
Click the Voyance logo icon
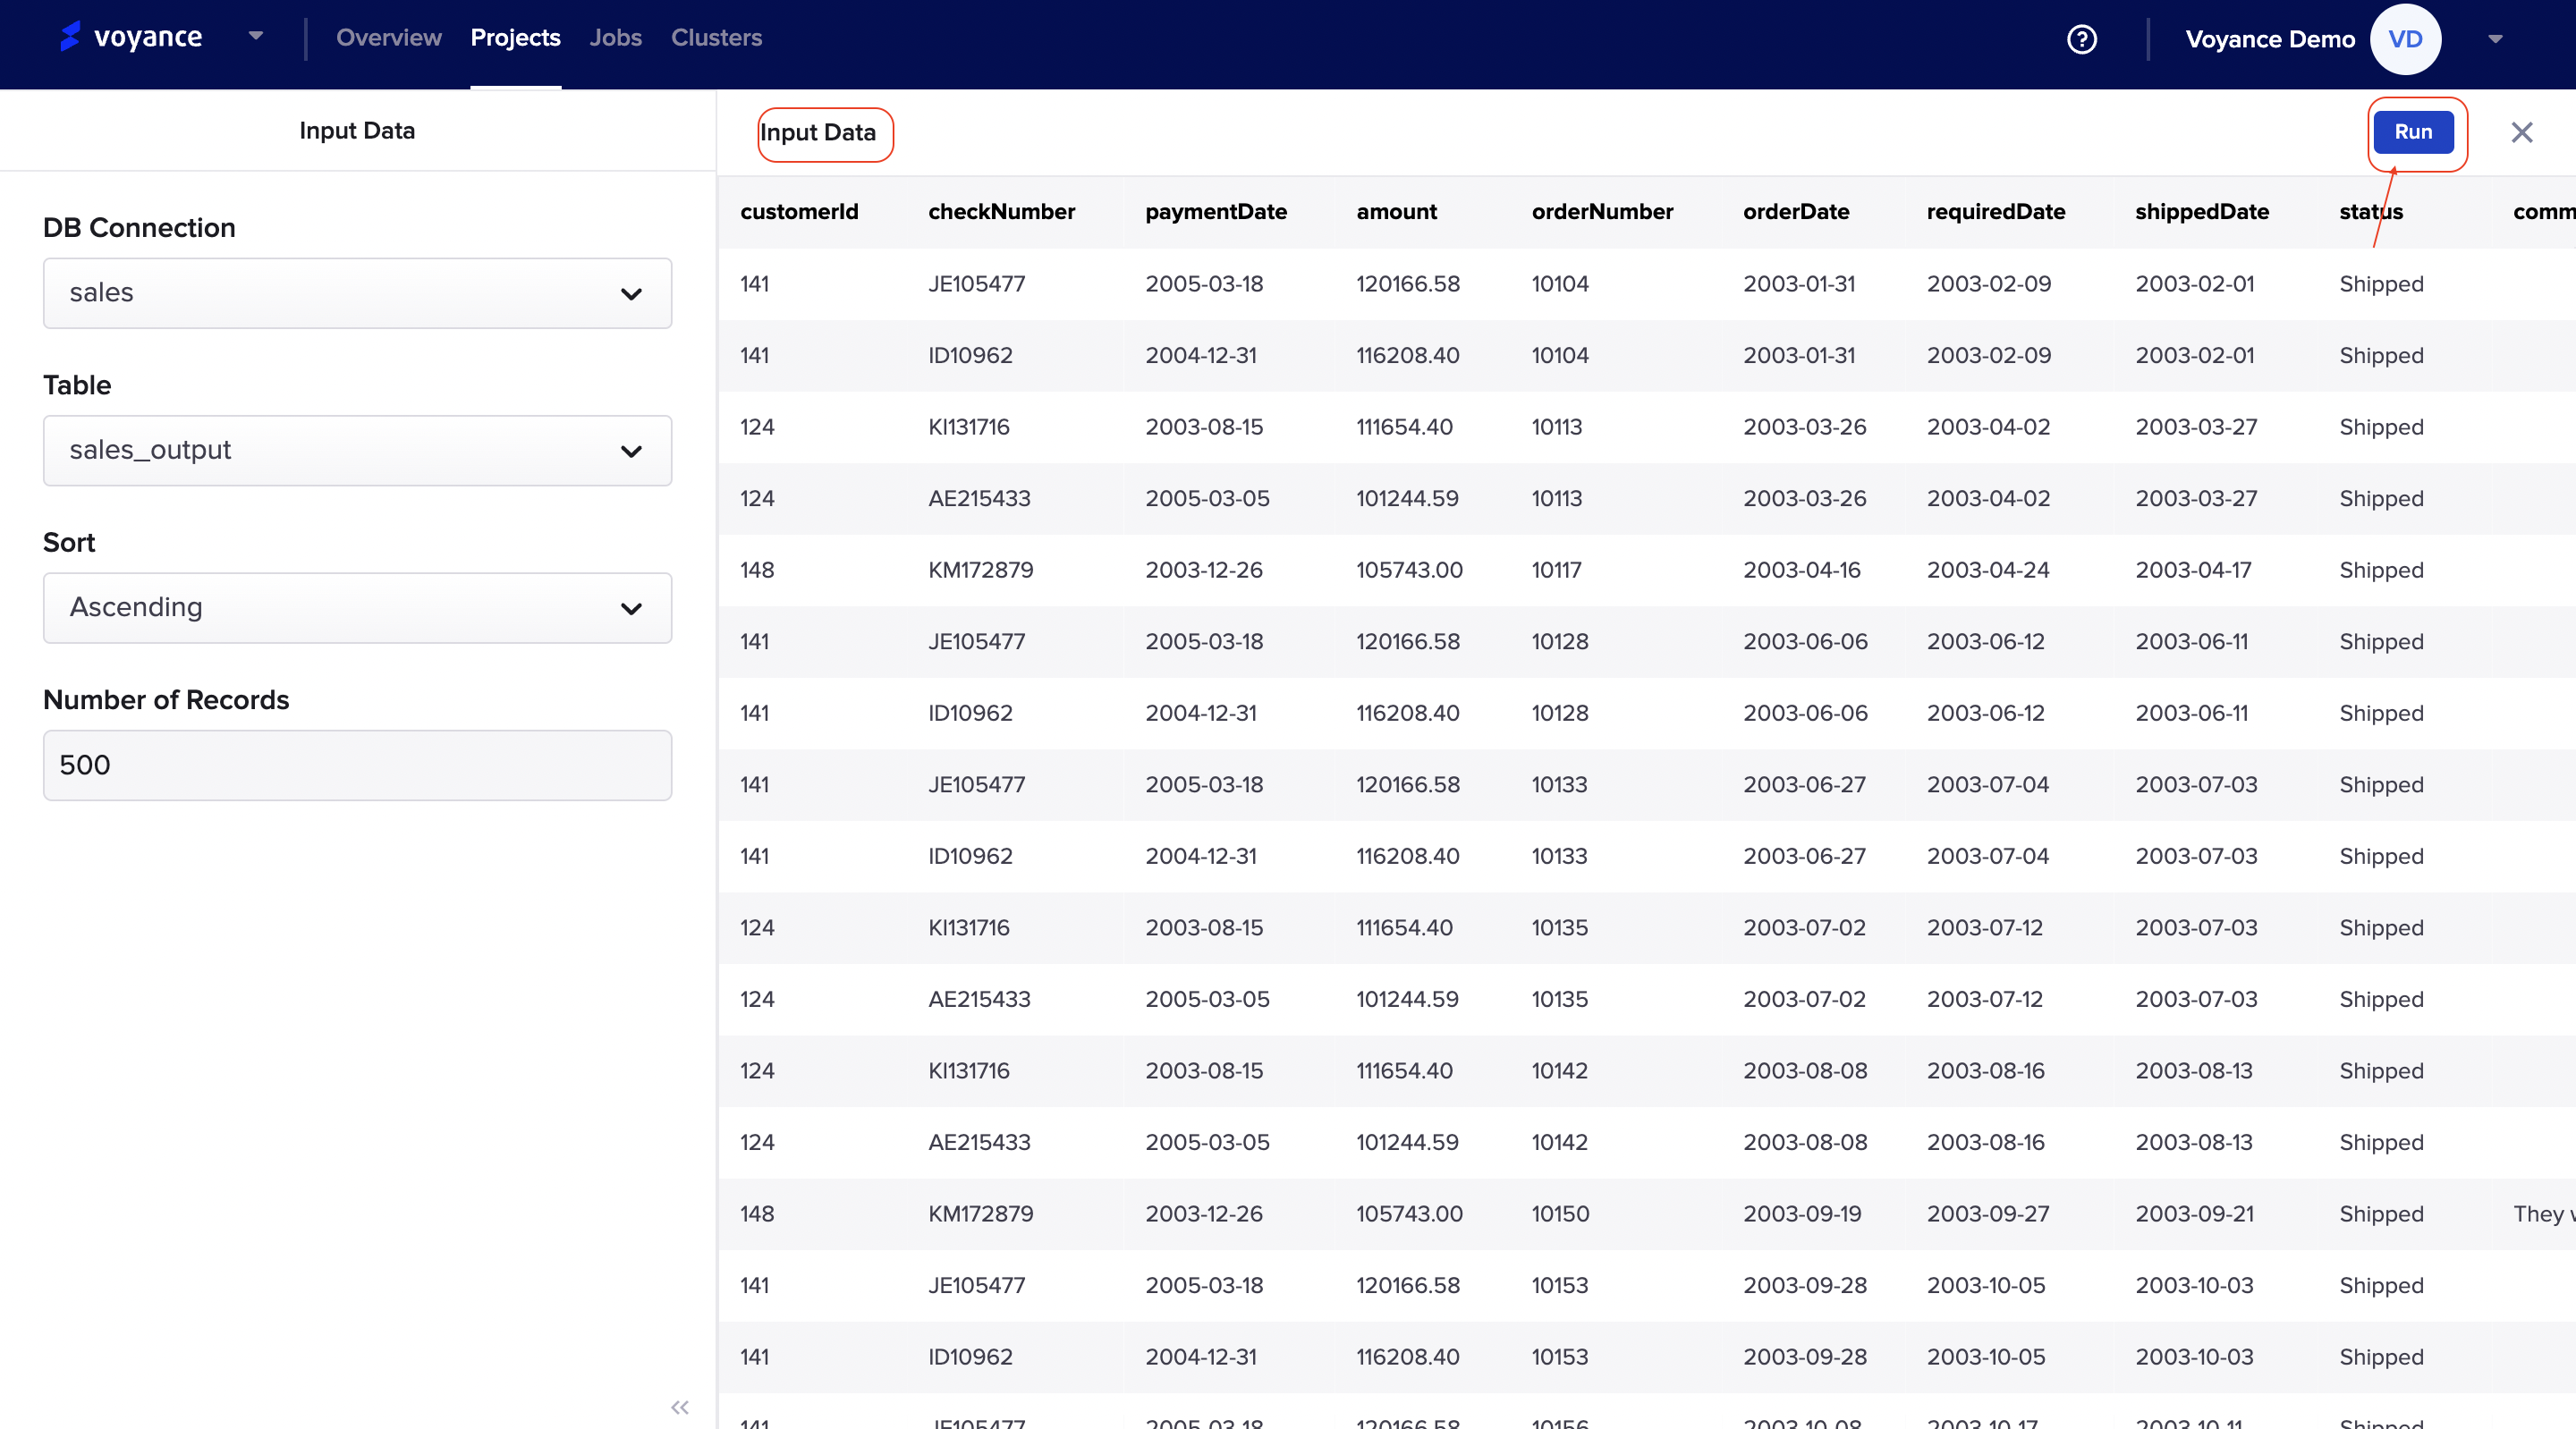(70, 37)
